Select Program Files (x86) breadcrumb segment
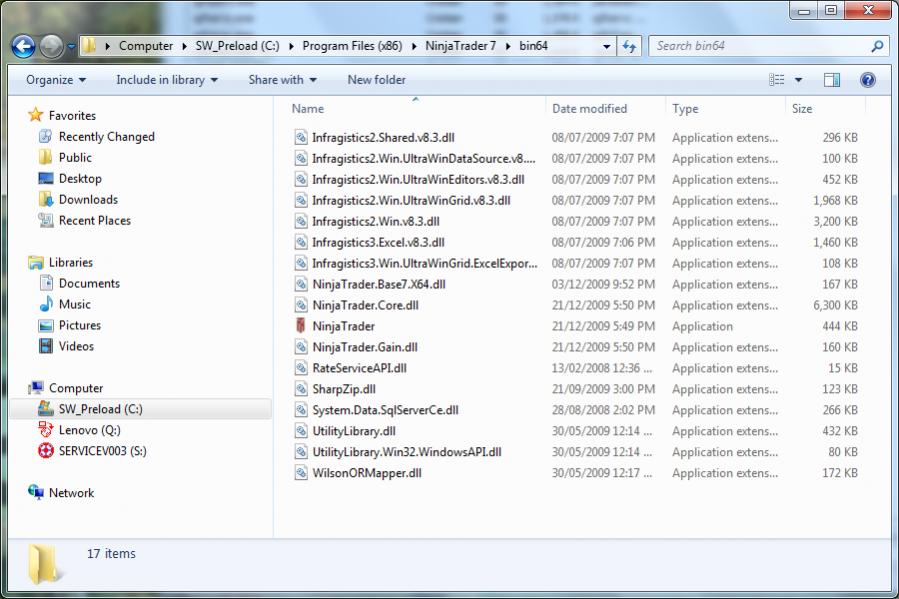The height and width of the screenshot is (599, 899). pos(352,46)
